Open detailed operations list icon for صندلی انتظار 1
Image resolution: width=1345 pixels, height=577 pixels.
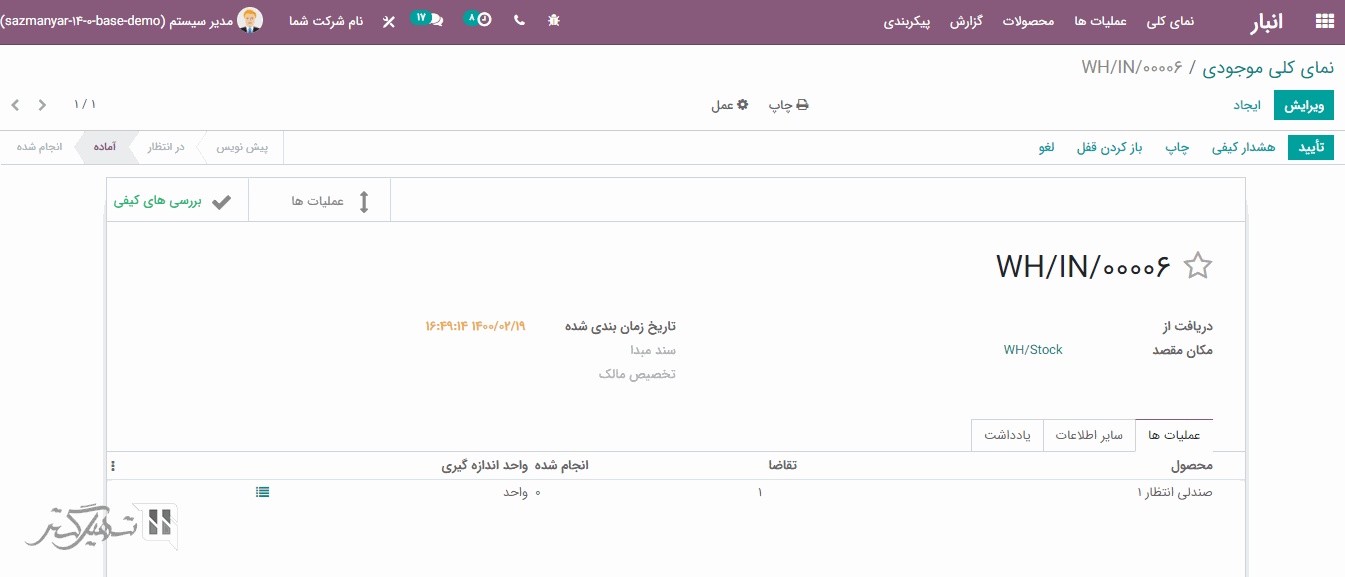point(262,492)
